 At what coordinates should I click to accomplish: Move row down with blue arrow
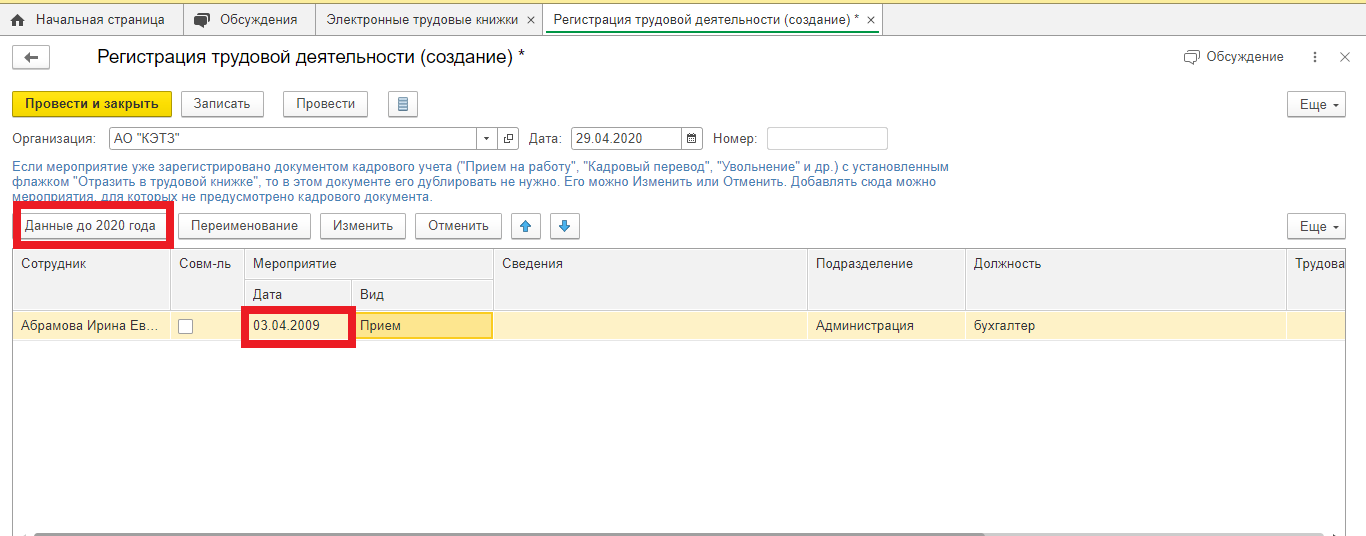[564, 226]
